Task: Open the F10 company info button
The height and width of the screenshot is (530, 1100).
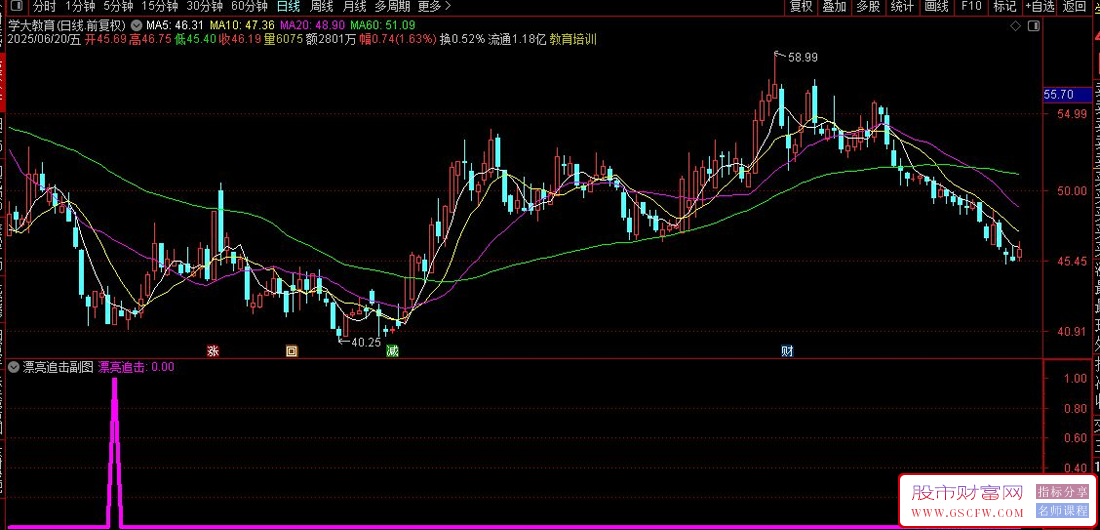Action: point(972,7)
